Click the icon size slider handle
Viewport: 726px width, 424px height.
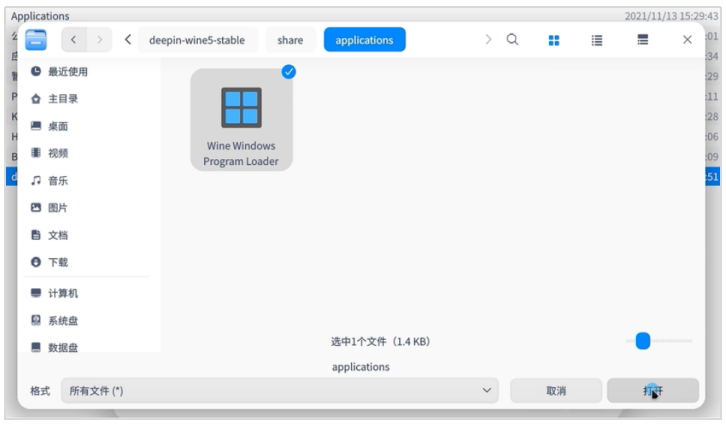coord(643,341)
